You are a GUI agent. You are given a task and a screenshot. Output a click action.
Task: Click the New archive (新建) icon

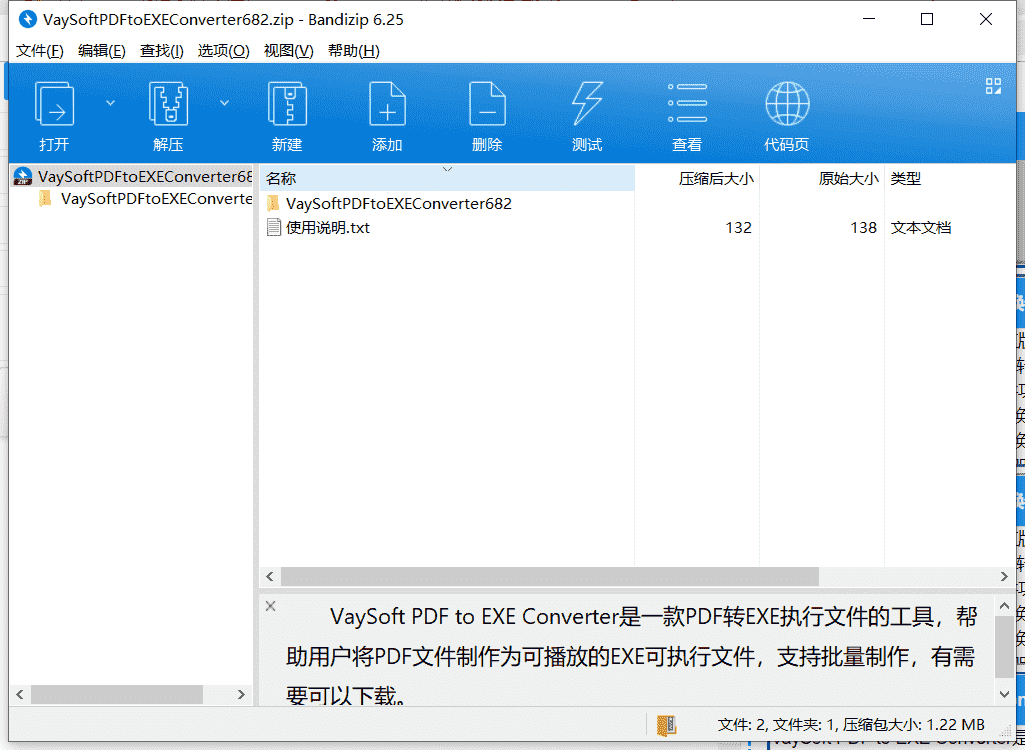coord(287,103)
